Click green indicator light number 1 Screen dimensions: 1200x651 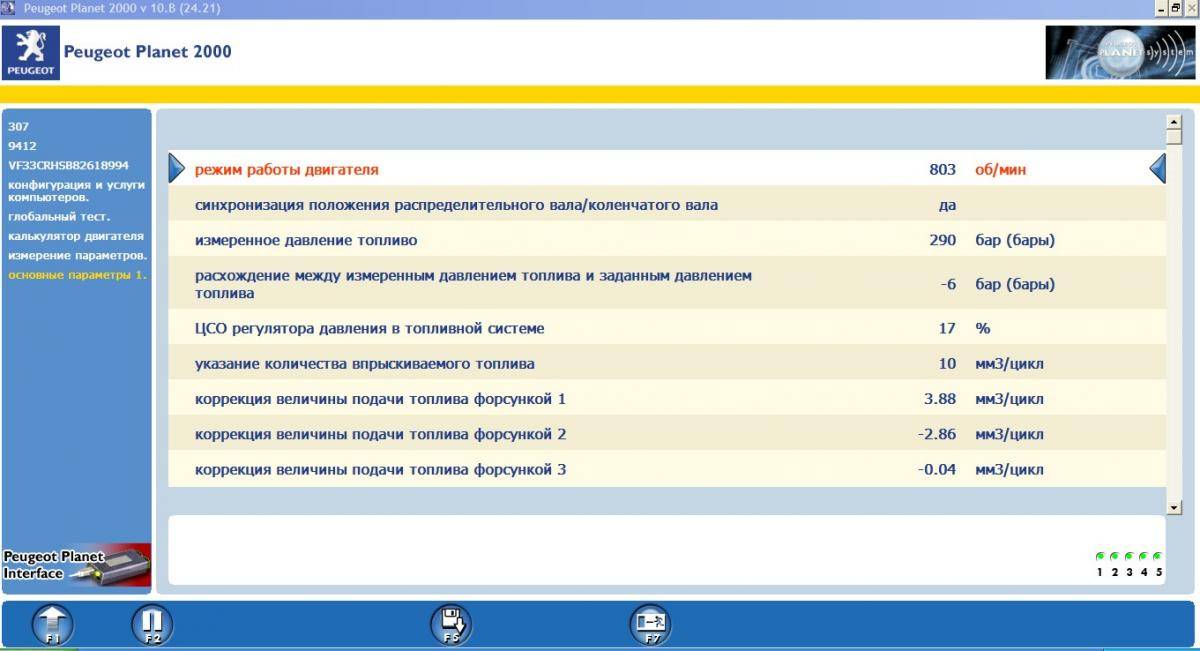click(1100, 556)
